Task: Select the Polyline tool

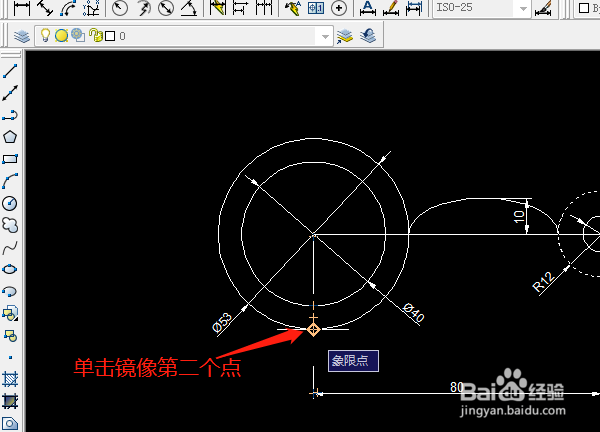Action: coord(10,115)
